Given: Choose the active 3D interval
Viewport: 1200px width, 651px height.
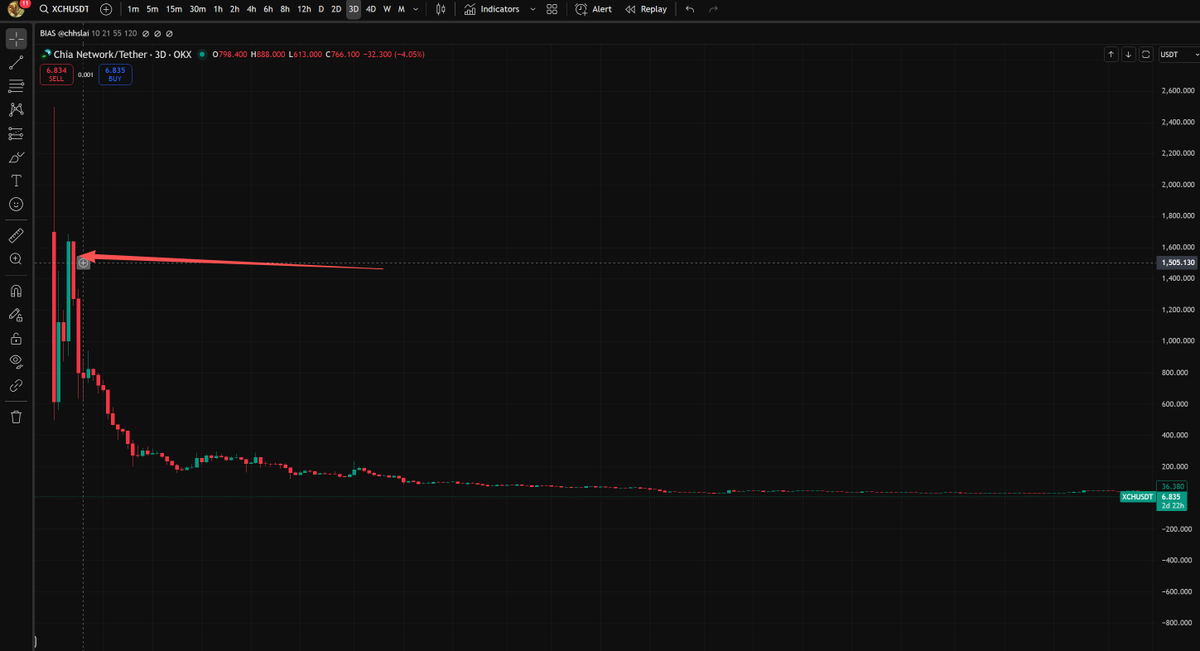Looking at the screenshot, I should click(353, 9).
